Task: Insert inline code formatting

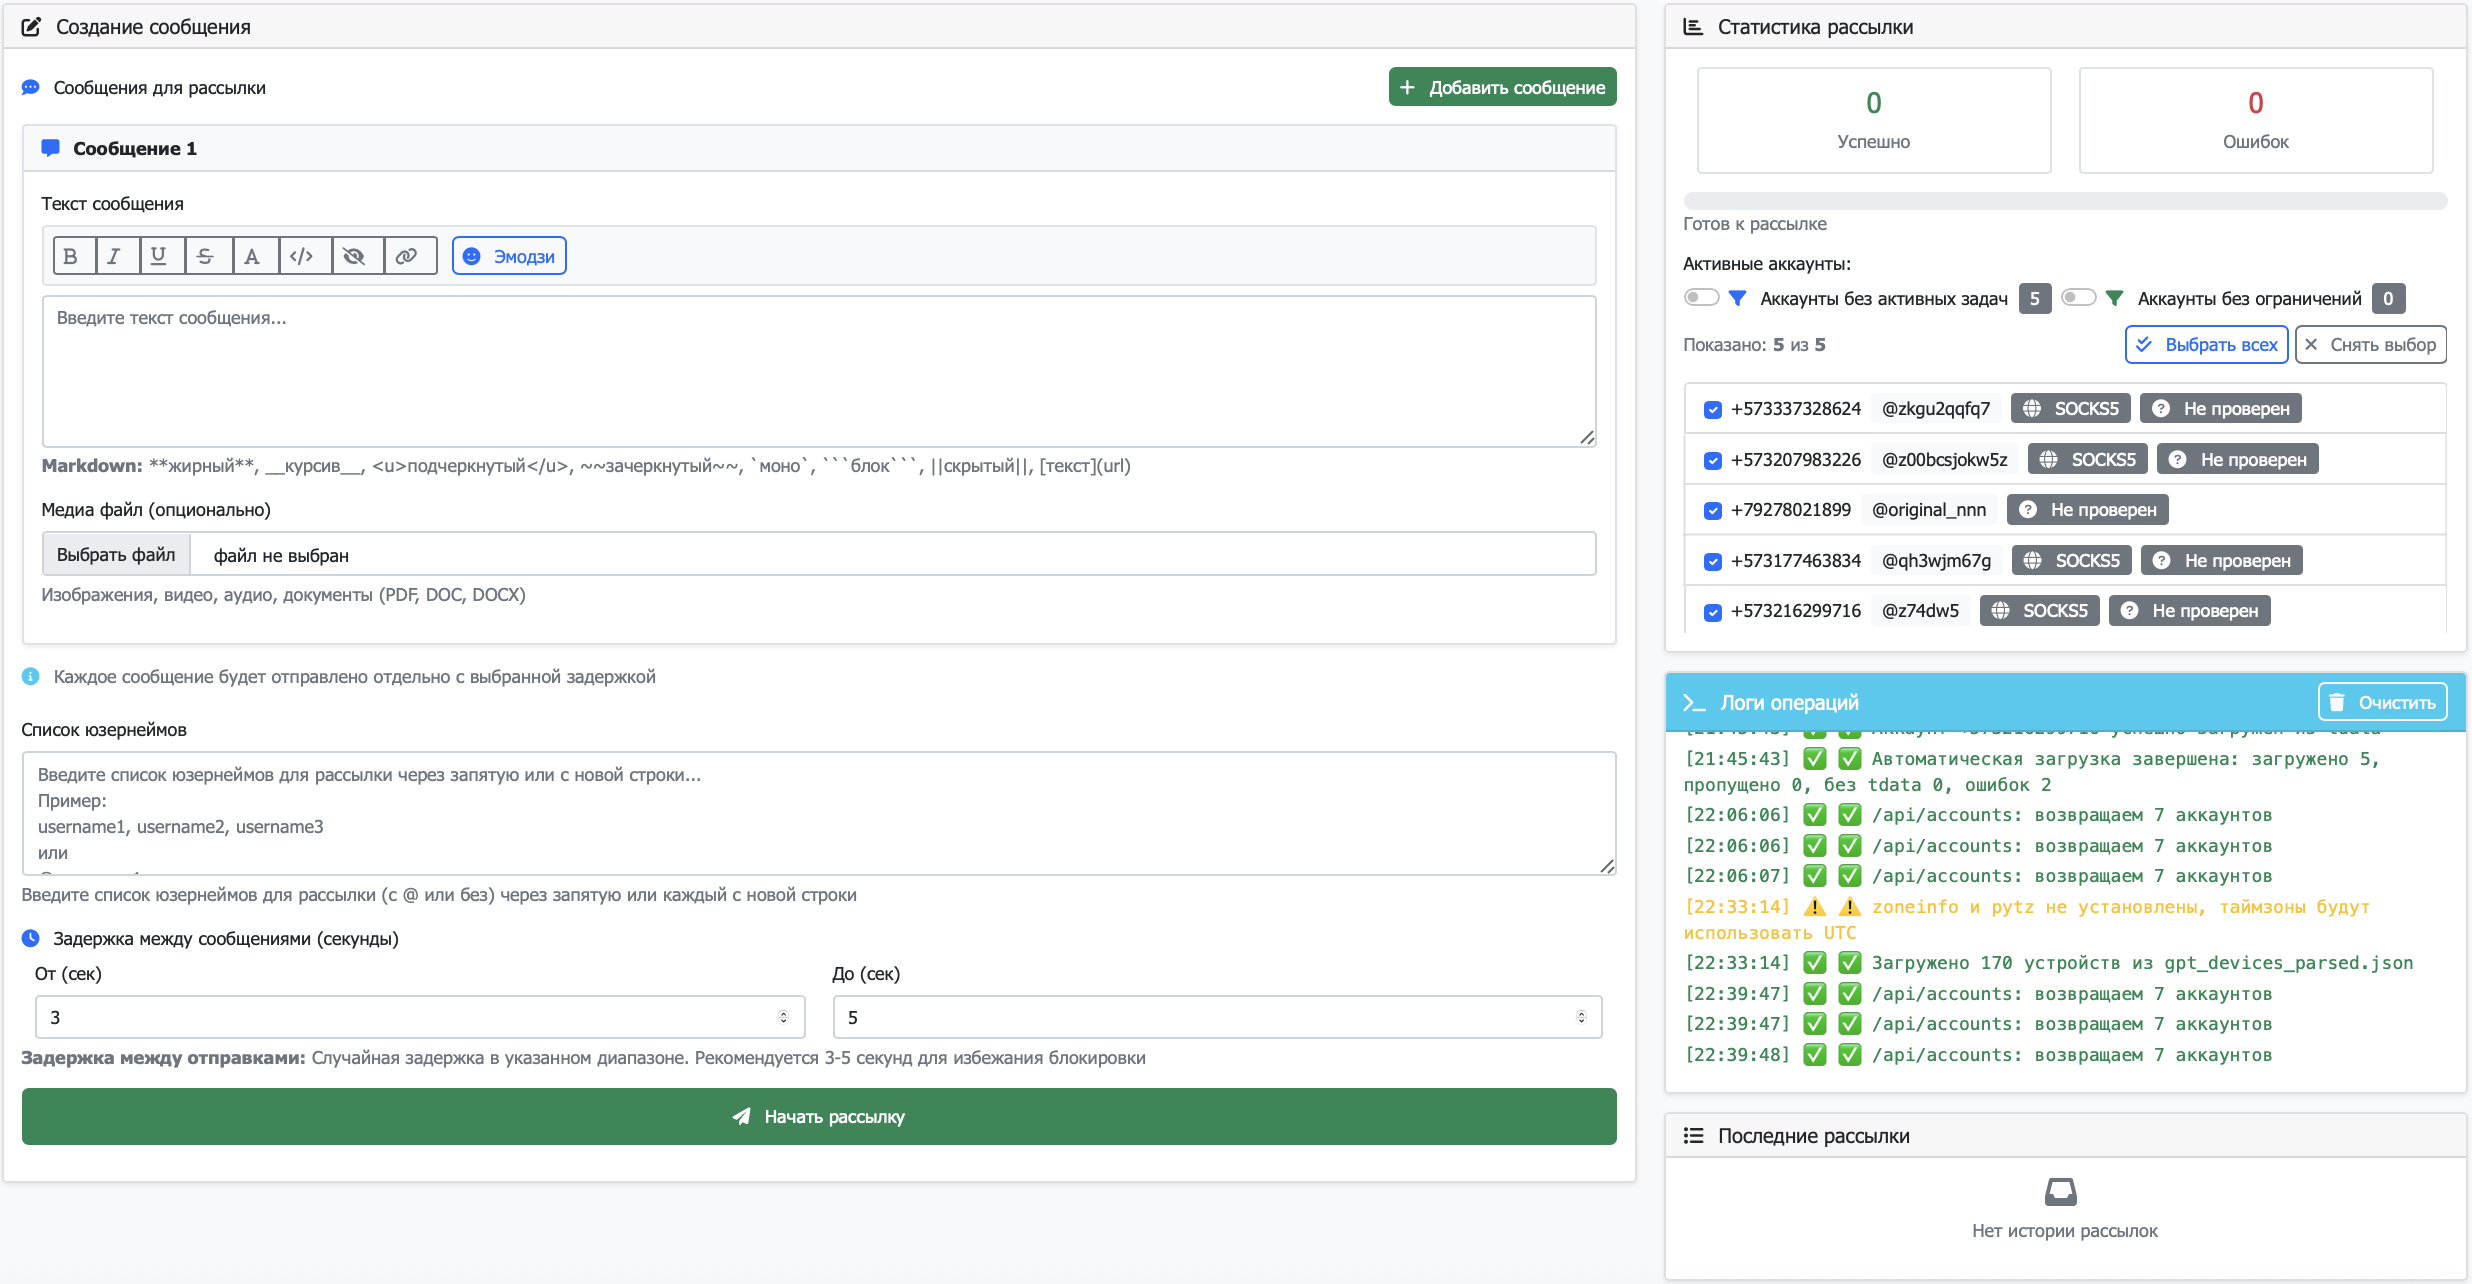Action: coord(301,256)
